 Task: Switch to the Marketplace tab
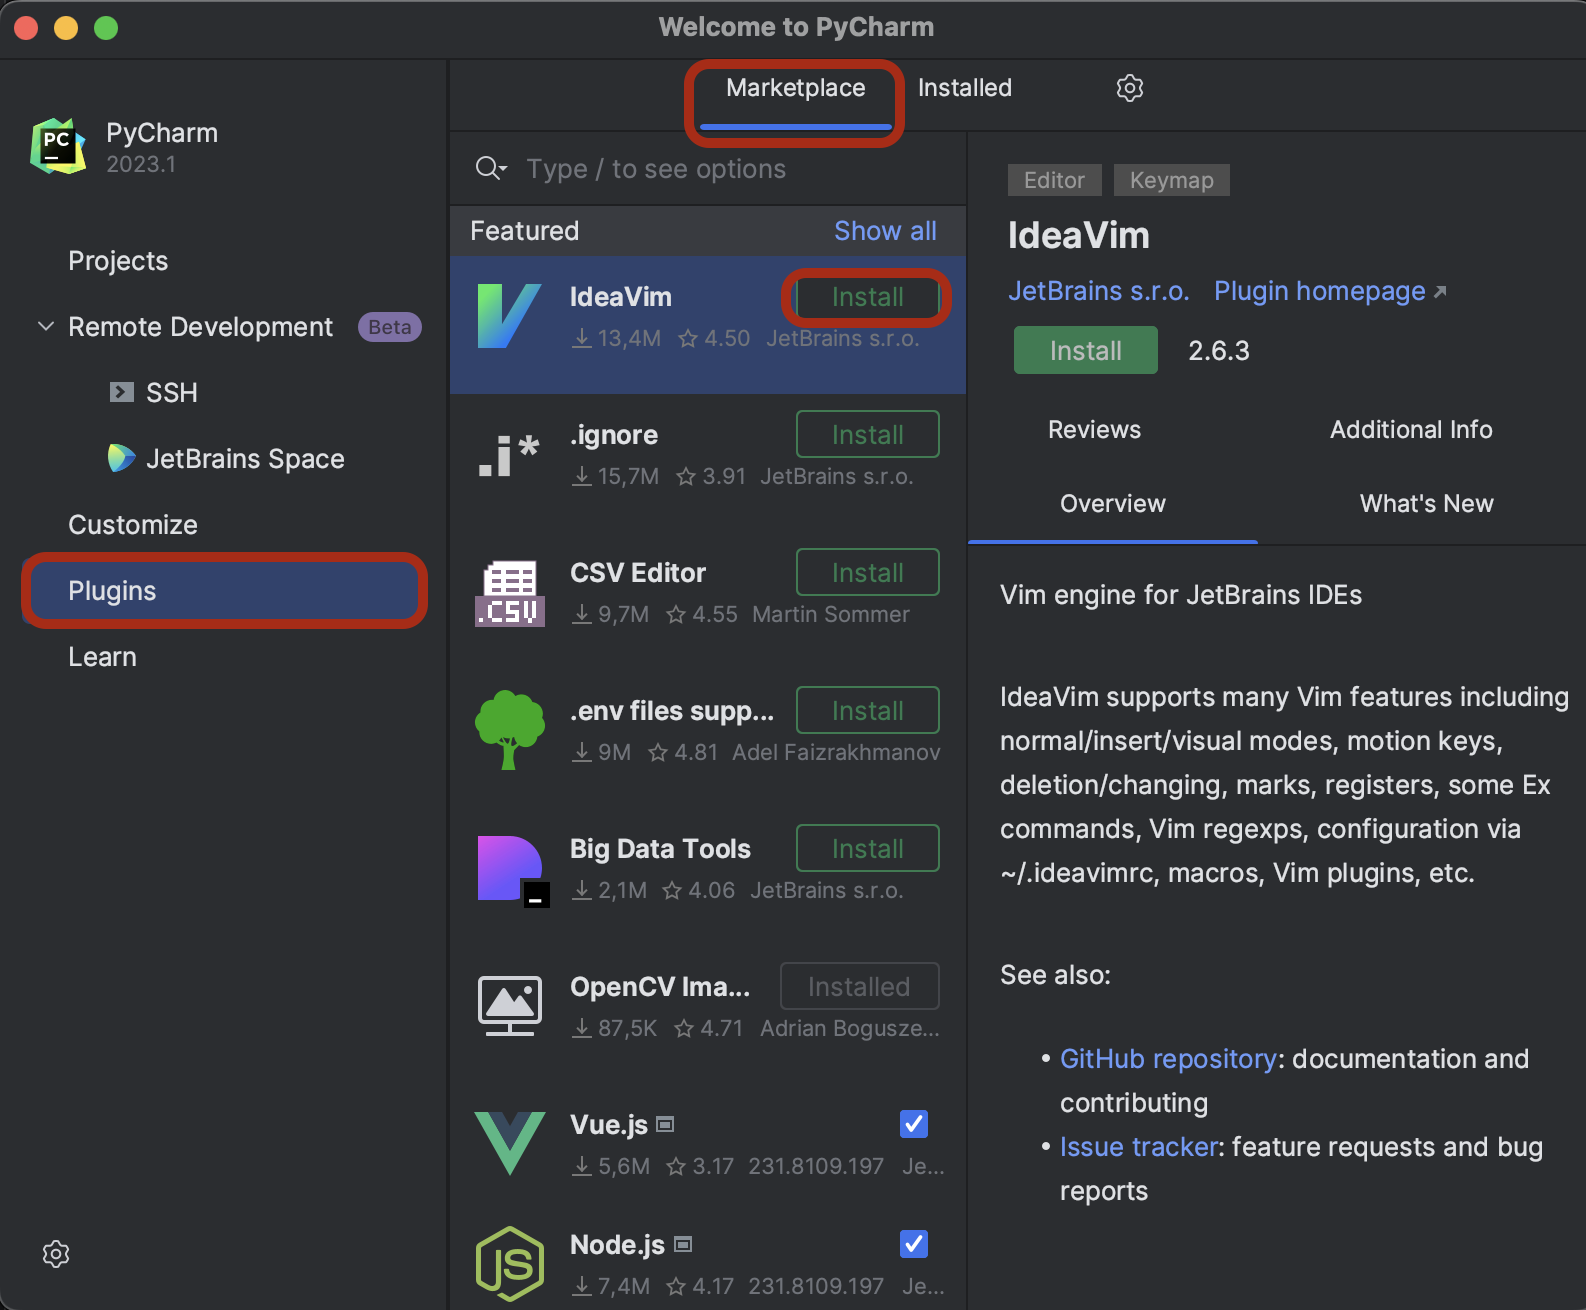coord(796,88)
